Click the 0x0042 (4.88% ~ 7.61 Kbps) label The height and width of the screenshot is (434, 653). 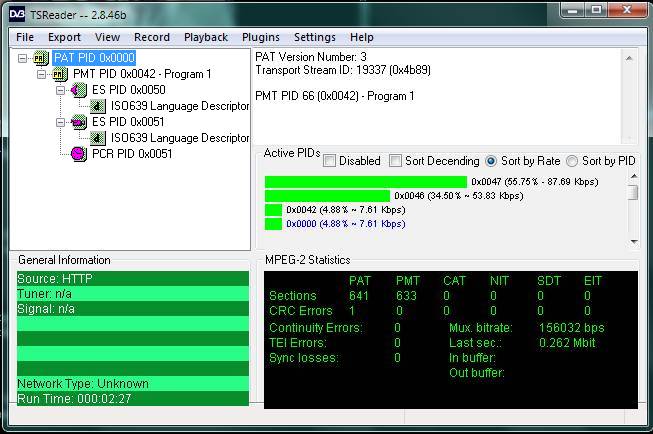(x=346, y=210)
